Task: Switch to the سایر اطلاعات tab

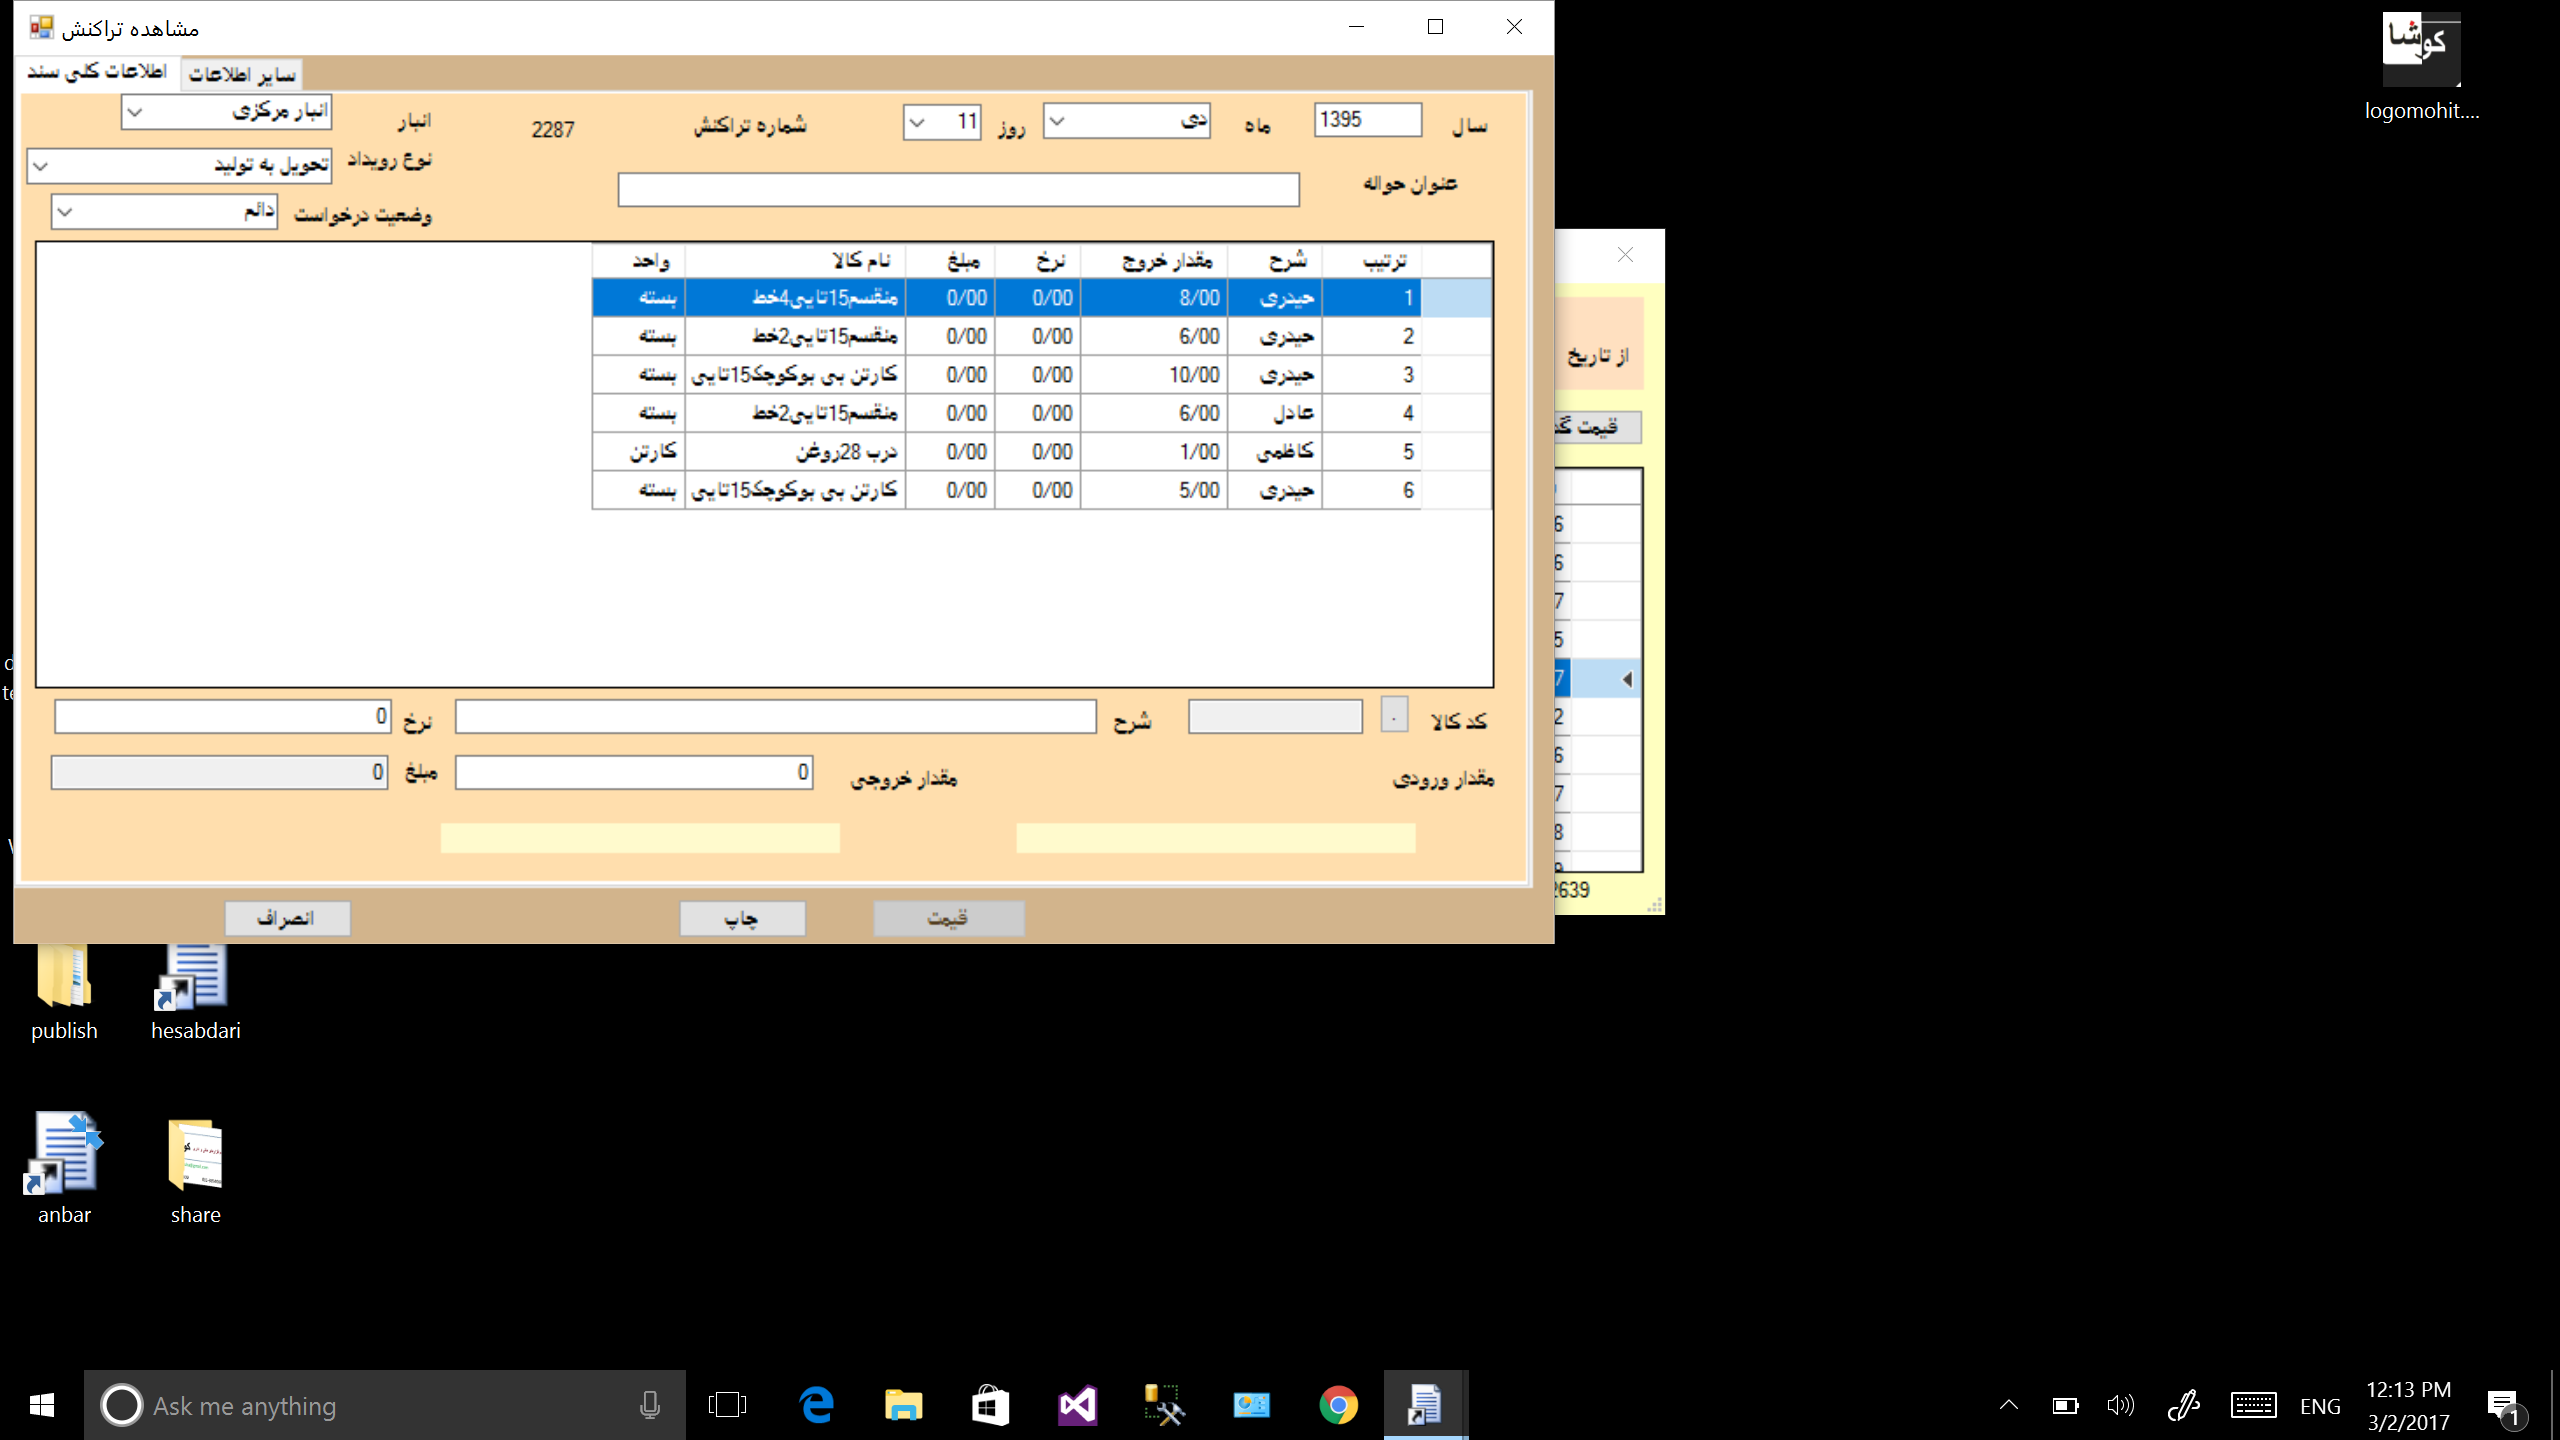Action: [242, 74]
